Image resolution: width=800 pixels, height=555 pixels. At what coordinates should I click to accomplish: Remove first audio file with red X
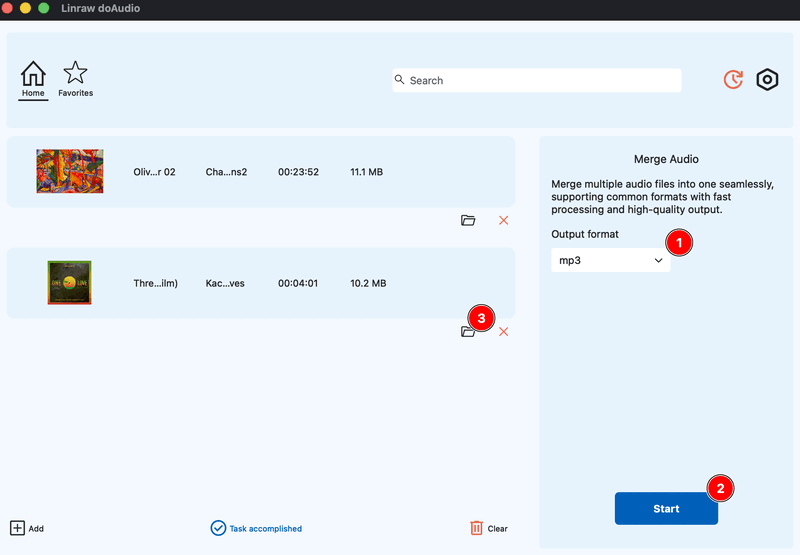pyautogui.click(x=503, y=220)
